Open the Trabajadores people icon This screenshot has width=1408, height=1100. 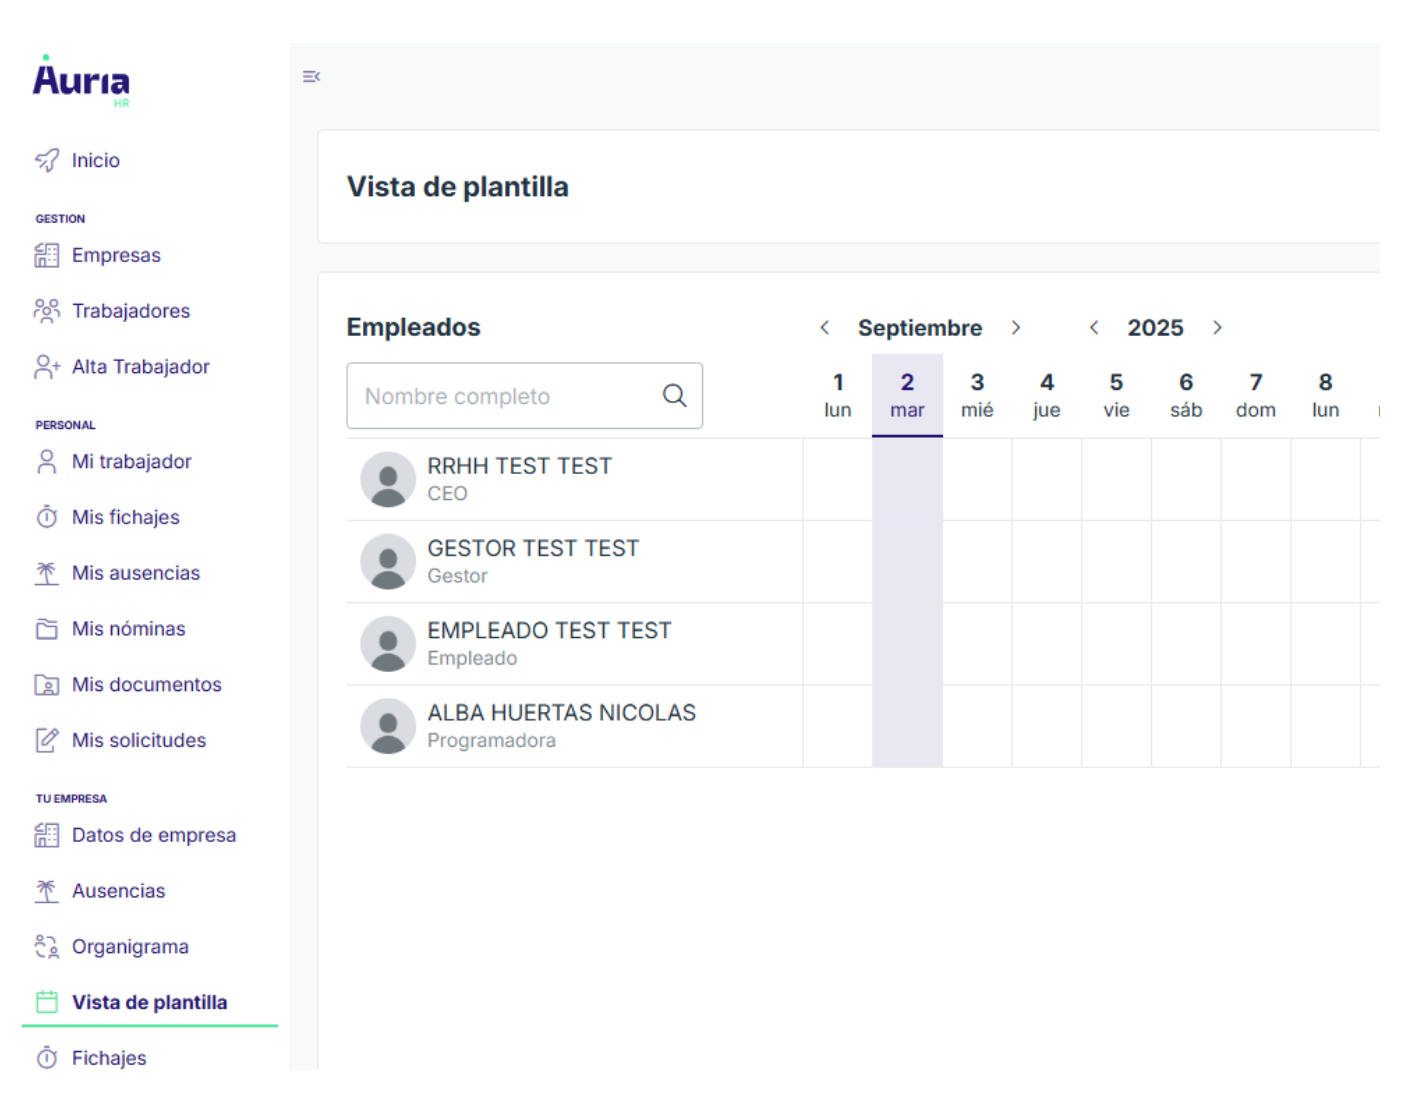click(x=46, y=310)
